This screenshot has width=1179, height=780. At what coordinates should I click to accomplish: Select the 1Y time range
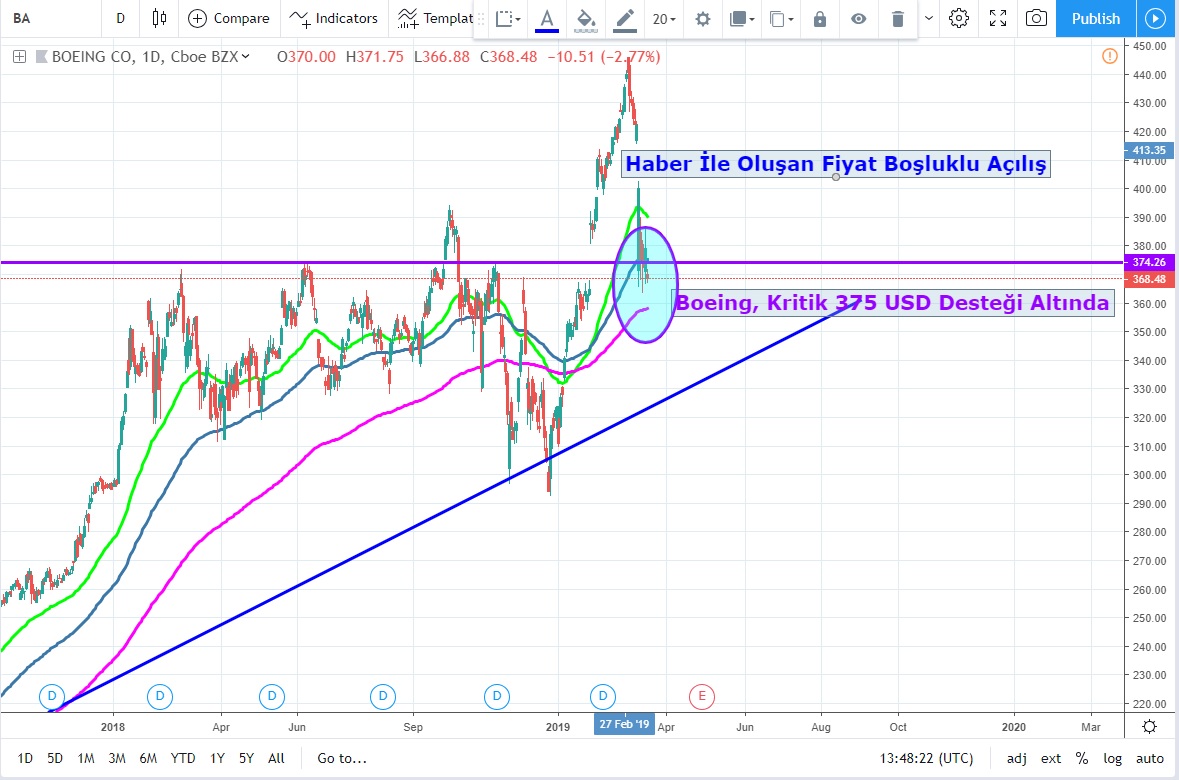coord(217,758)
